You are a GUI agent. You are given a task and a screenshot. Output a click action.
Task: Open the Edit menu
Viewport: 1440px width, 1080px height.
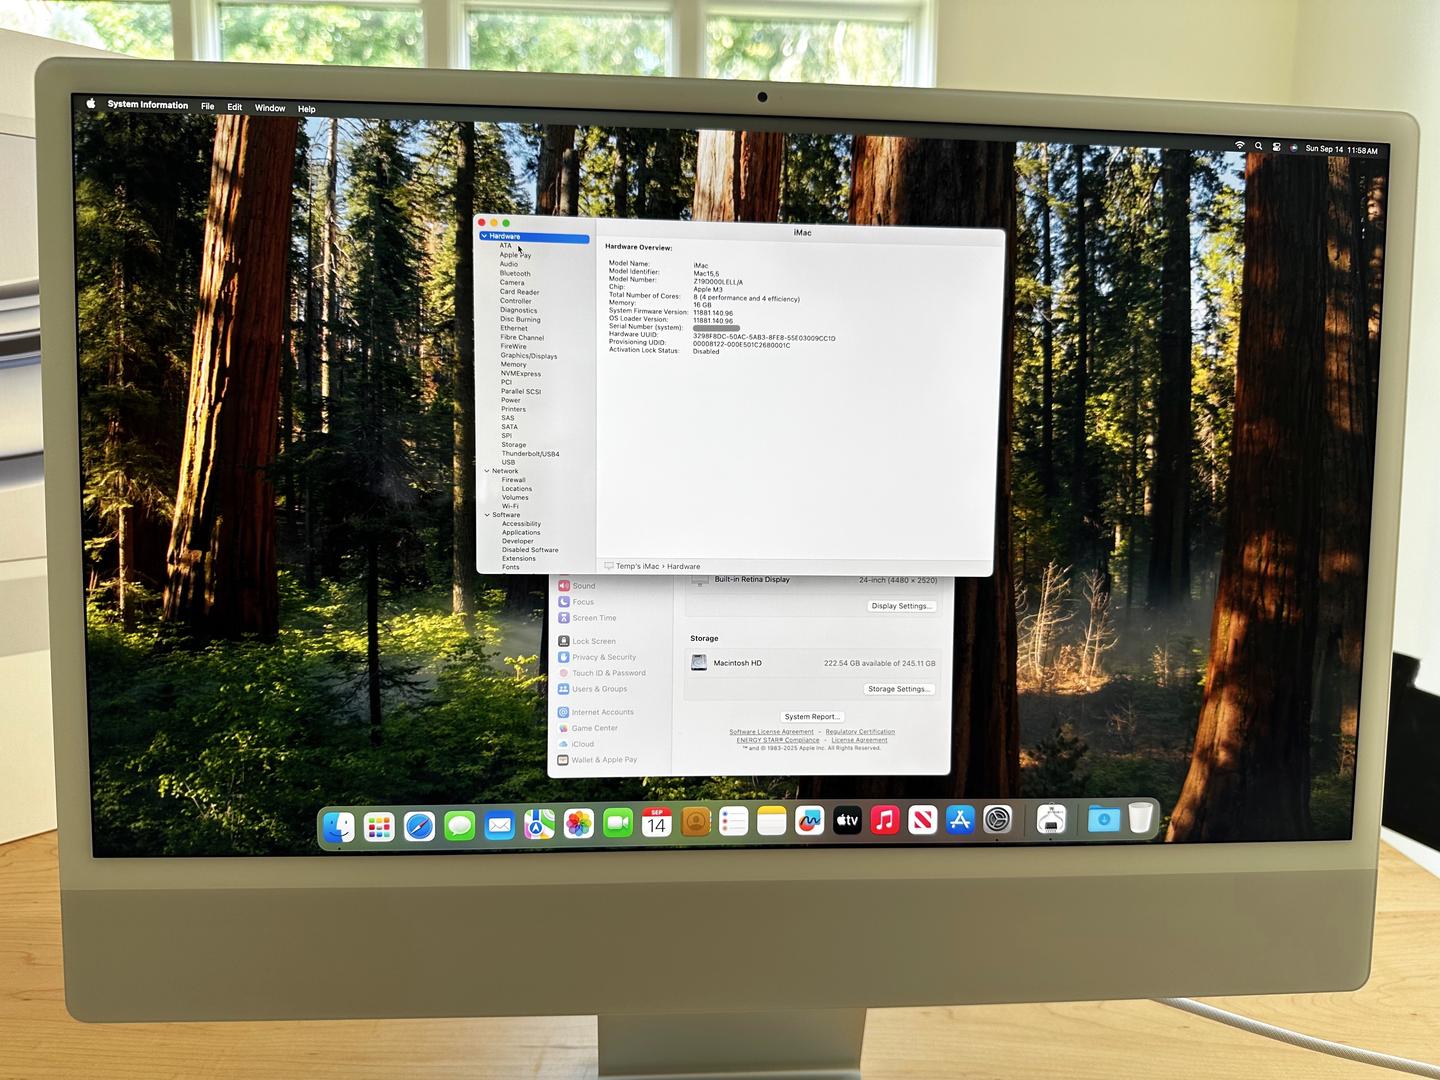click(234, 107)
